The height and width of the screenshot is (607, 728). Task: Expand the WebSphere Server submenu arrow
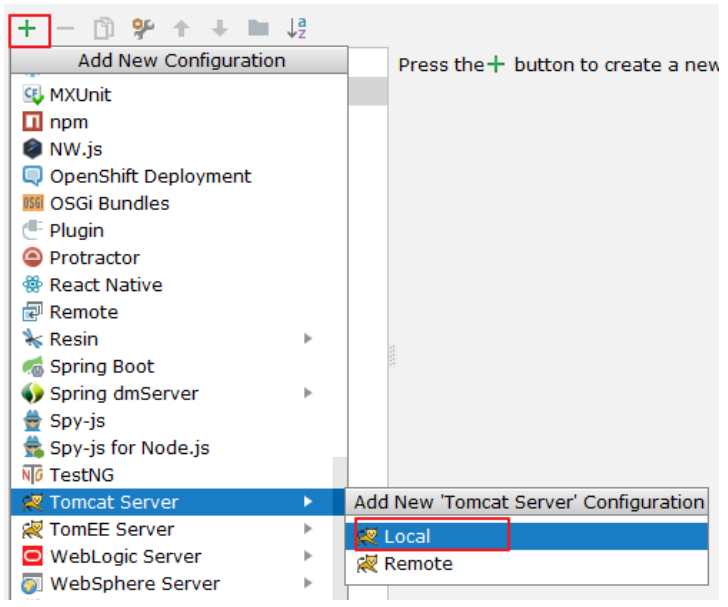click(x=308, y=583)
